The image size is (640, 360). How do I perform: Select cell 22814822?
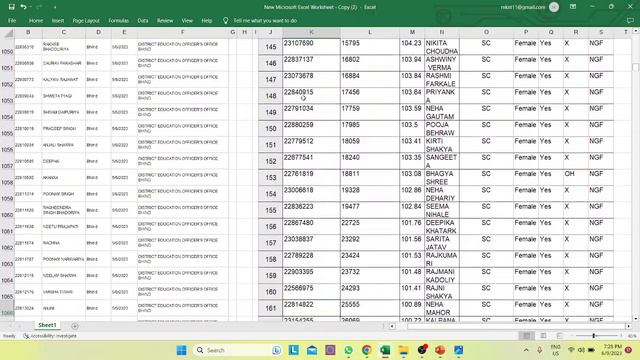[x=311, y=308]
